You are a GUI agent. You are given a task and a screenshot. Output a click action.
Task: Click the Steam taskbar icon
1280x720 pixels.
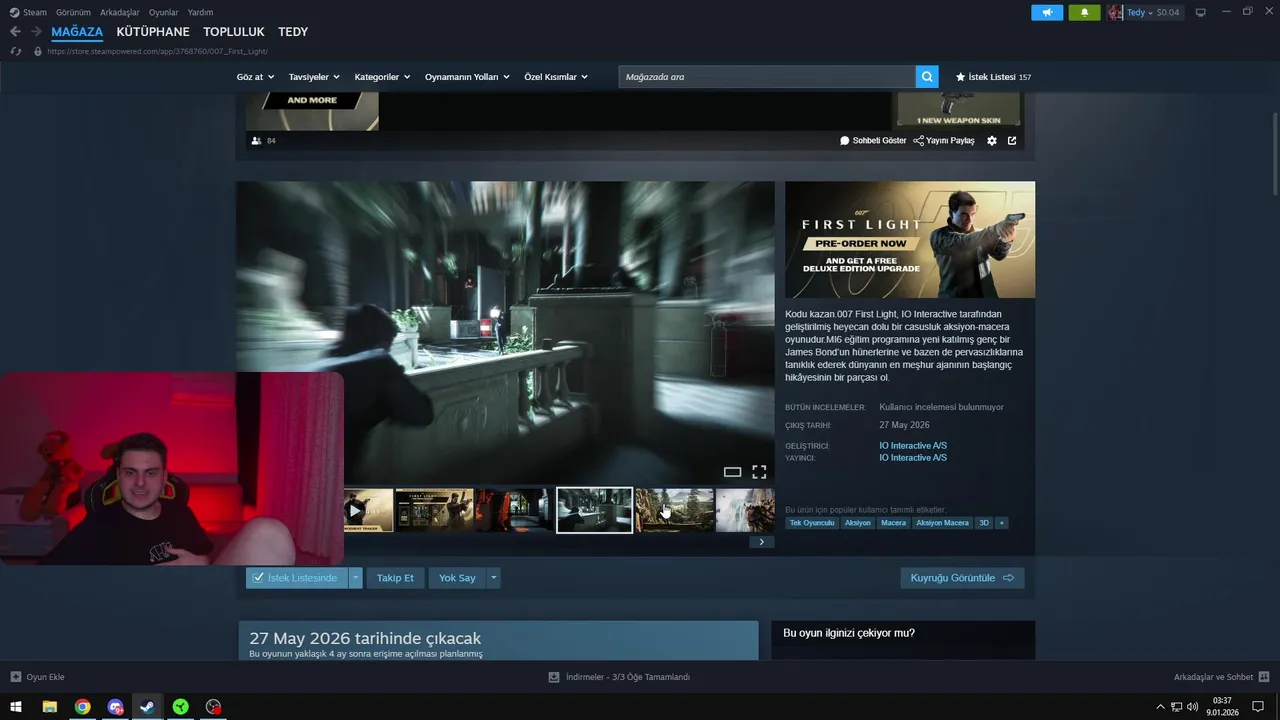coord(147,707)
